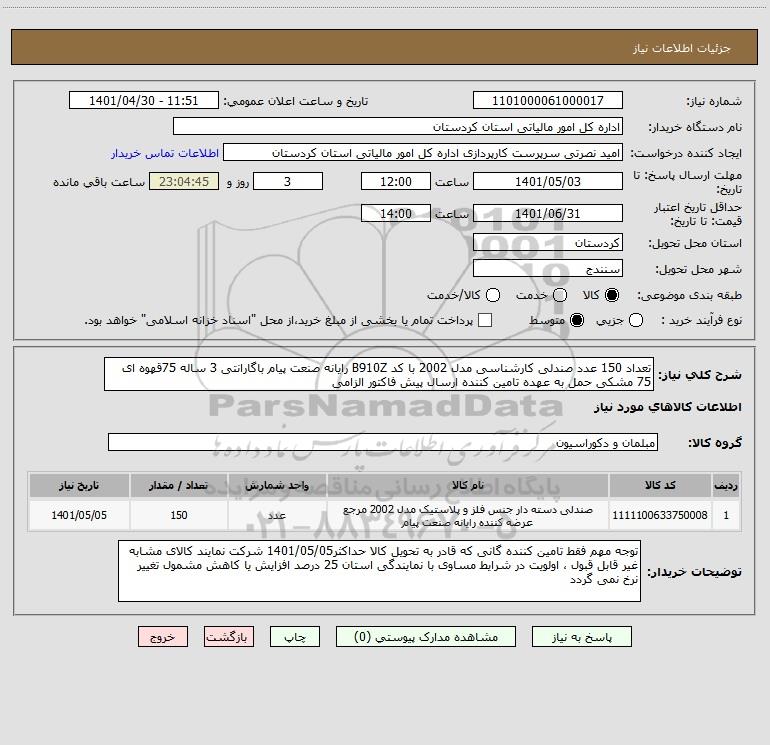Click the goods group field مبلمان و دکوراسیون
Image resolution: width=770 pixels, height=745 pixels.
point(383,442)
